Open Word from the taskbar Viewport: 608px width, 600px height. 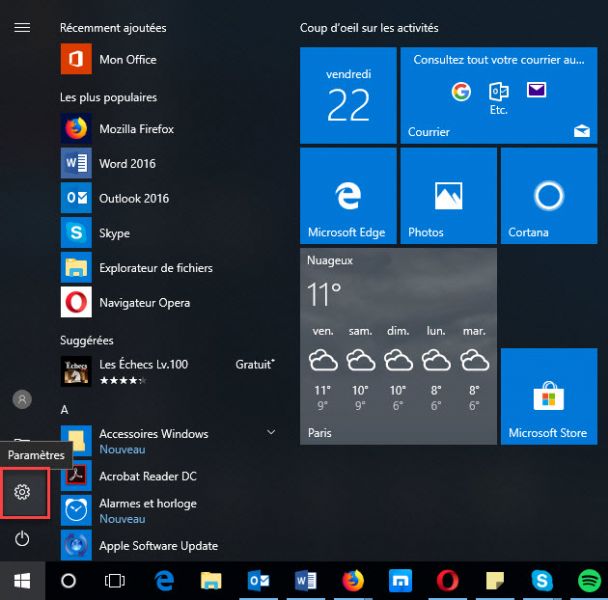coord(306,581)
